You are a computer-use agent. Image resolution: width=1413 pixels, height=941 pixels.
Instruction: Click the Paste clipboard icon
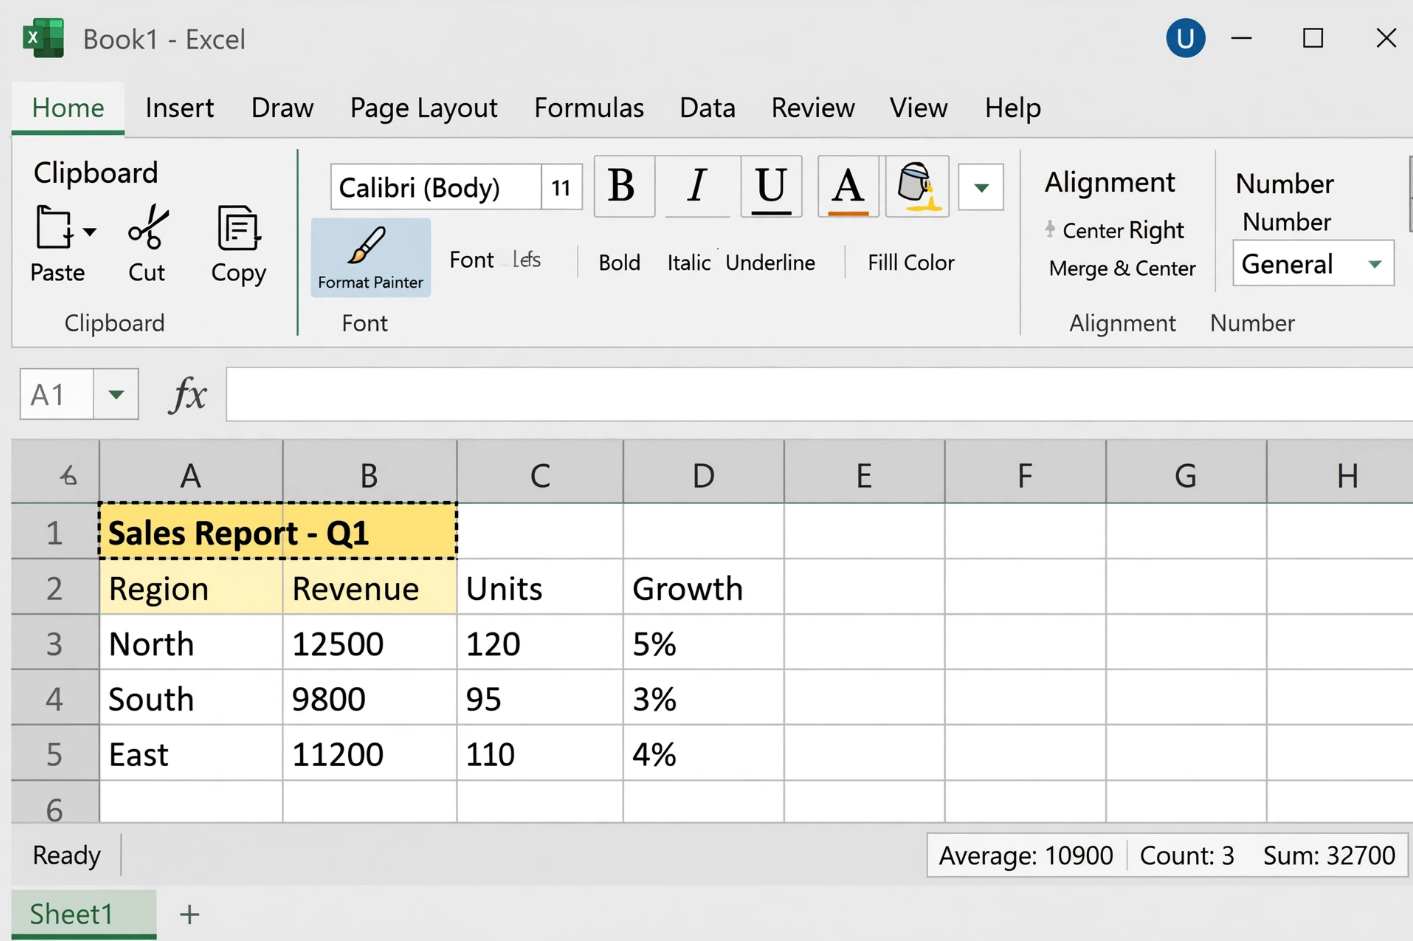pyautogui.click(x=54, y=228)
